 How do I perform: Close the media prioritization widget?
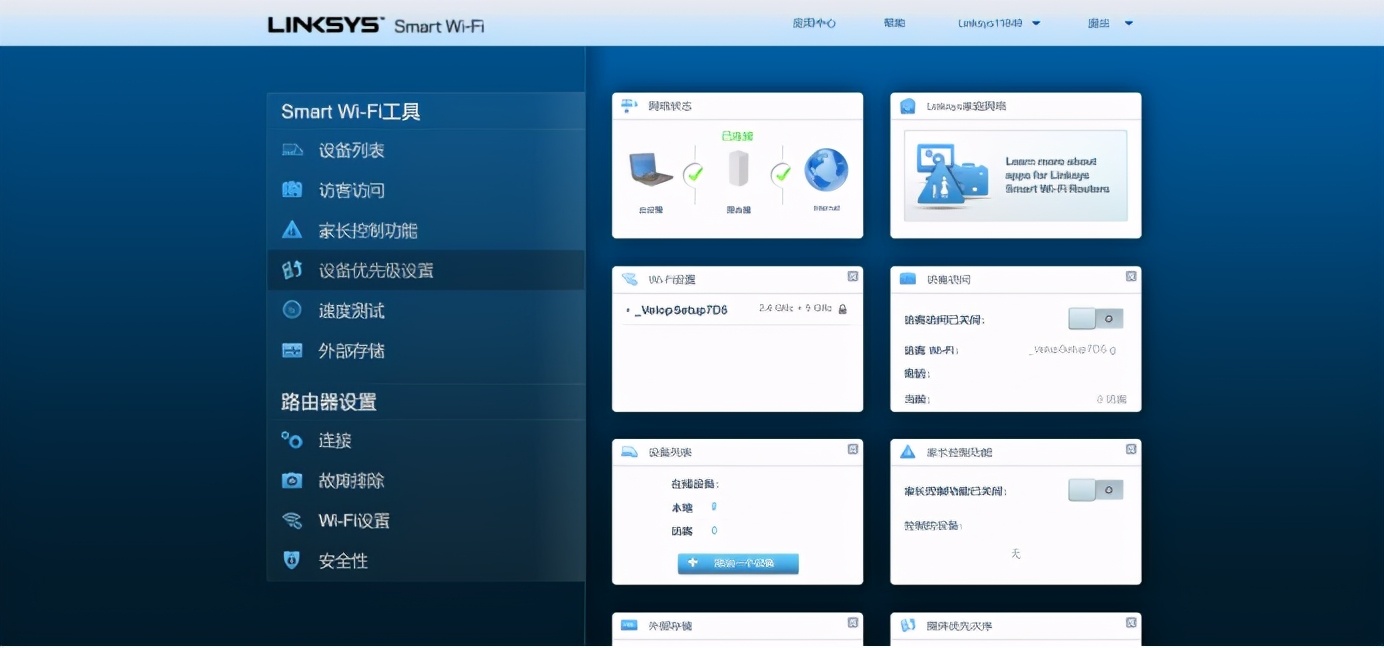[1131, 623]
